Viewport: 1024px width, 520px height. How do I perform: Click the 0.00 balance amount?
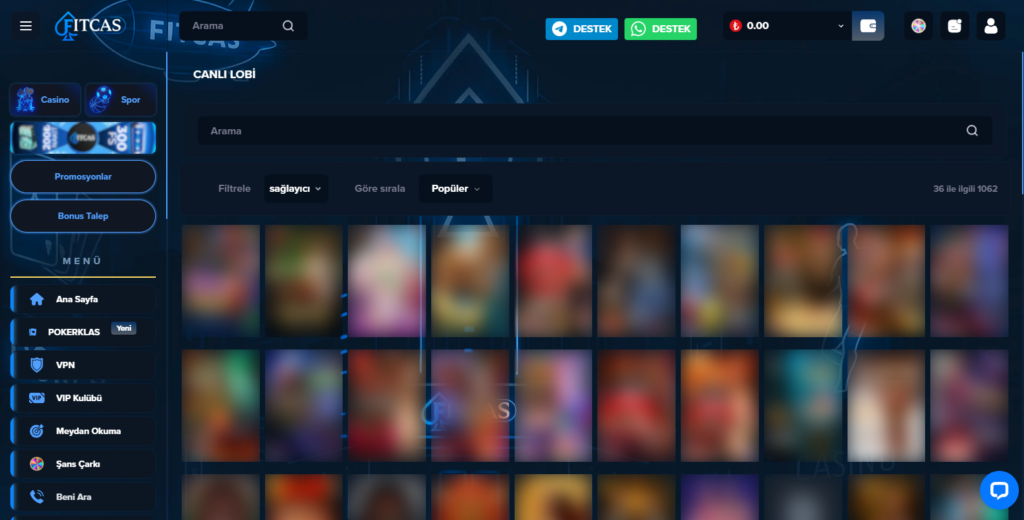(758, 26)
